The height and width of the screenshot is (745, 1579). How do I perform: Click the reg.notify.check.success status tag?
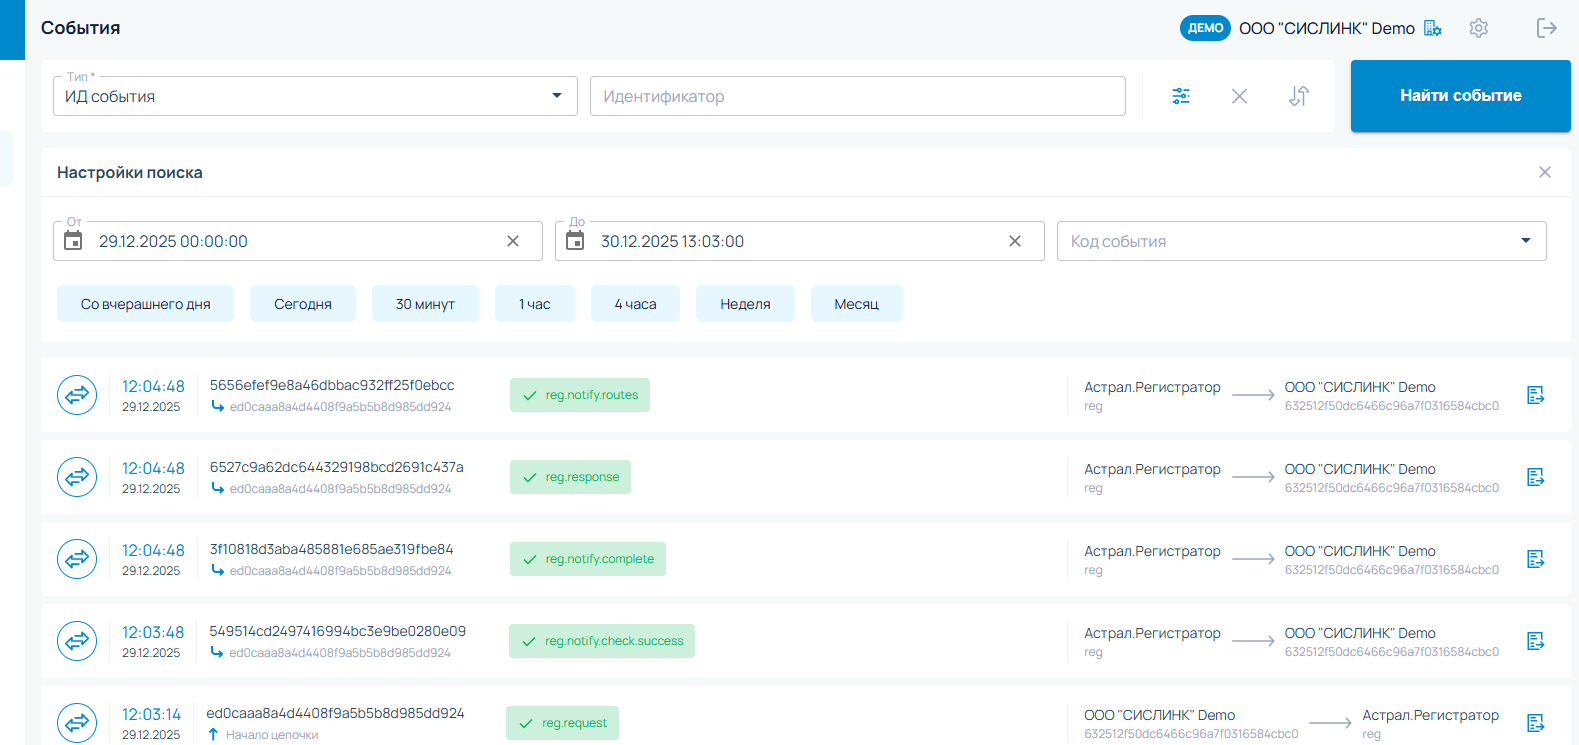602,641
